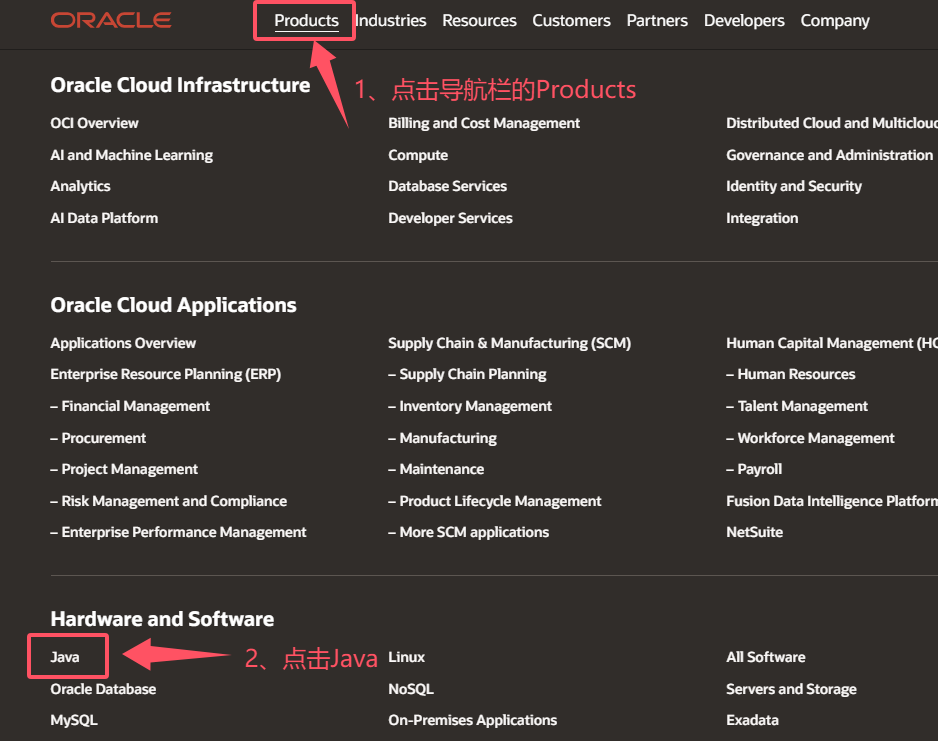Open Applications Overview link

click(x=123, y=343)
